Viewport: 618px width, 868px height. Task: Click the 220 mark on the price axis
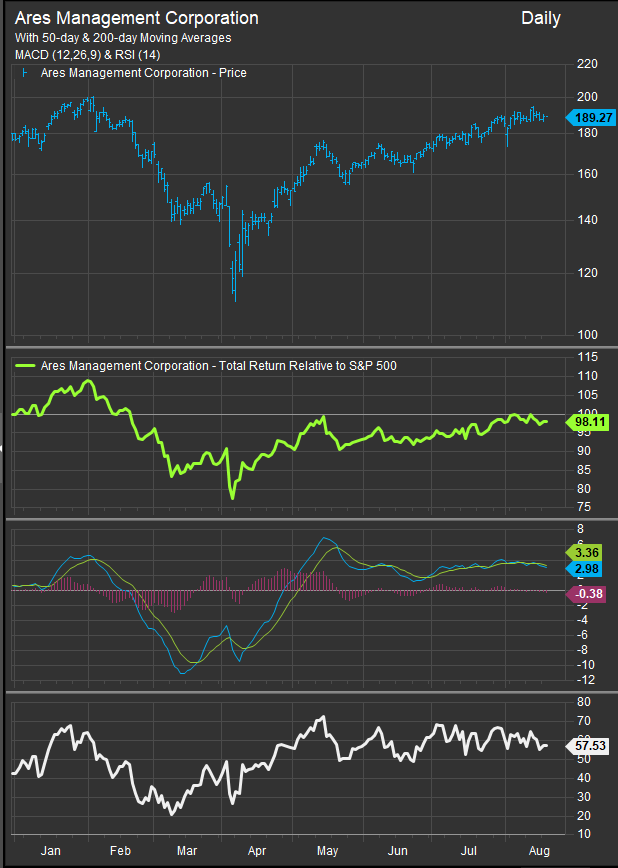point(588,65)
